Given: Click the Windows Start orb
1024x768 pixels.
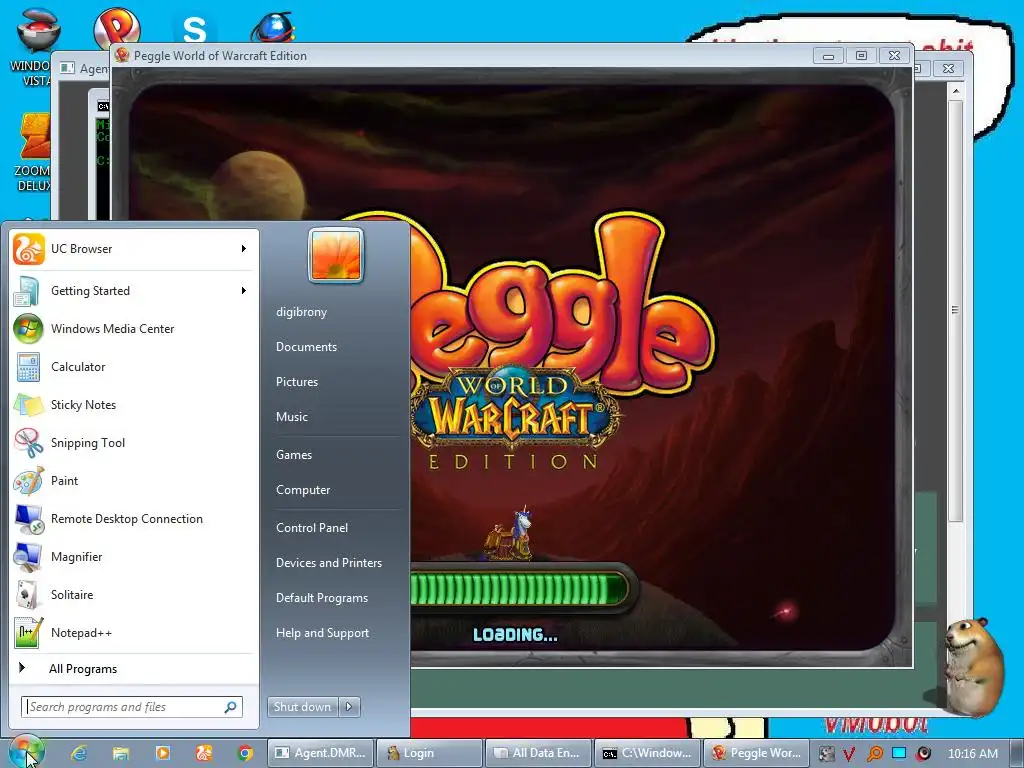Looking at the screenshot, I should click(x=26, y=752).
